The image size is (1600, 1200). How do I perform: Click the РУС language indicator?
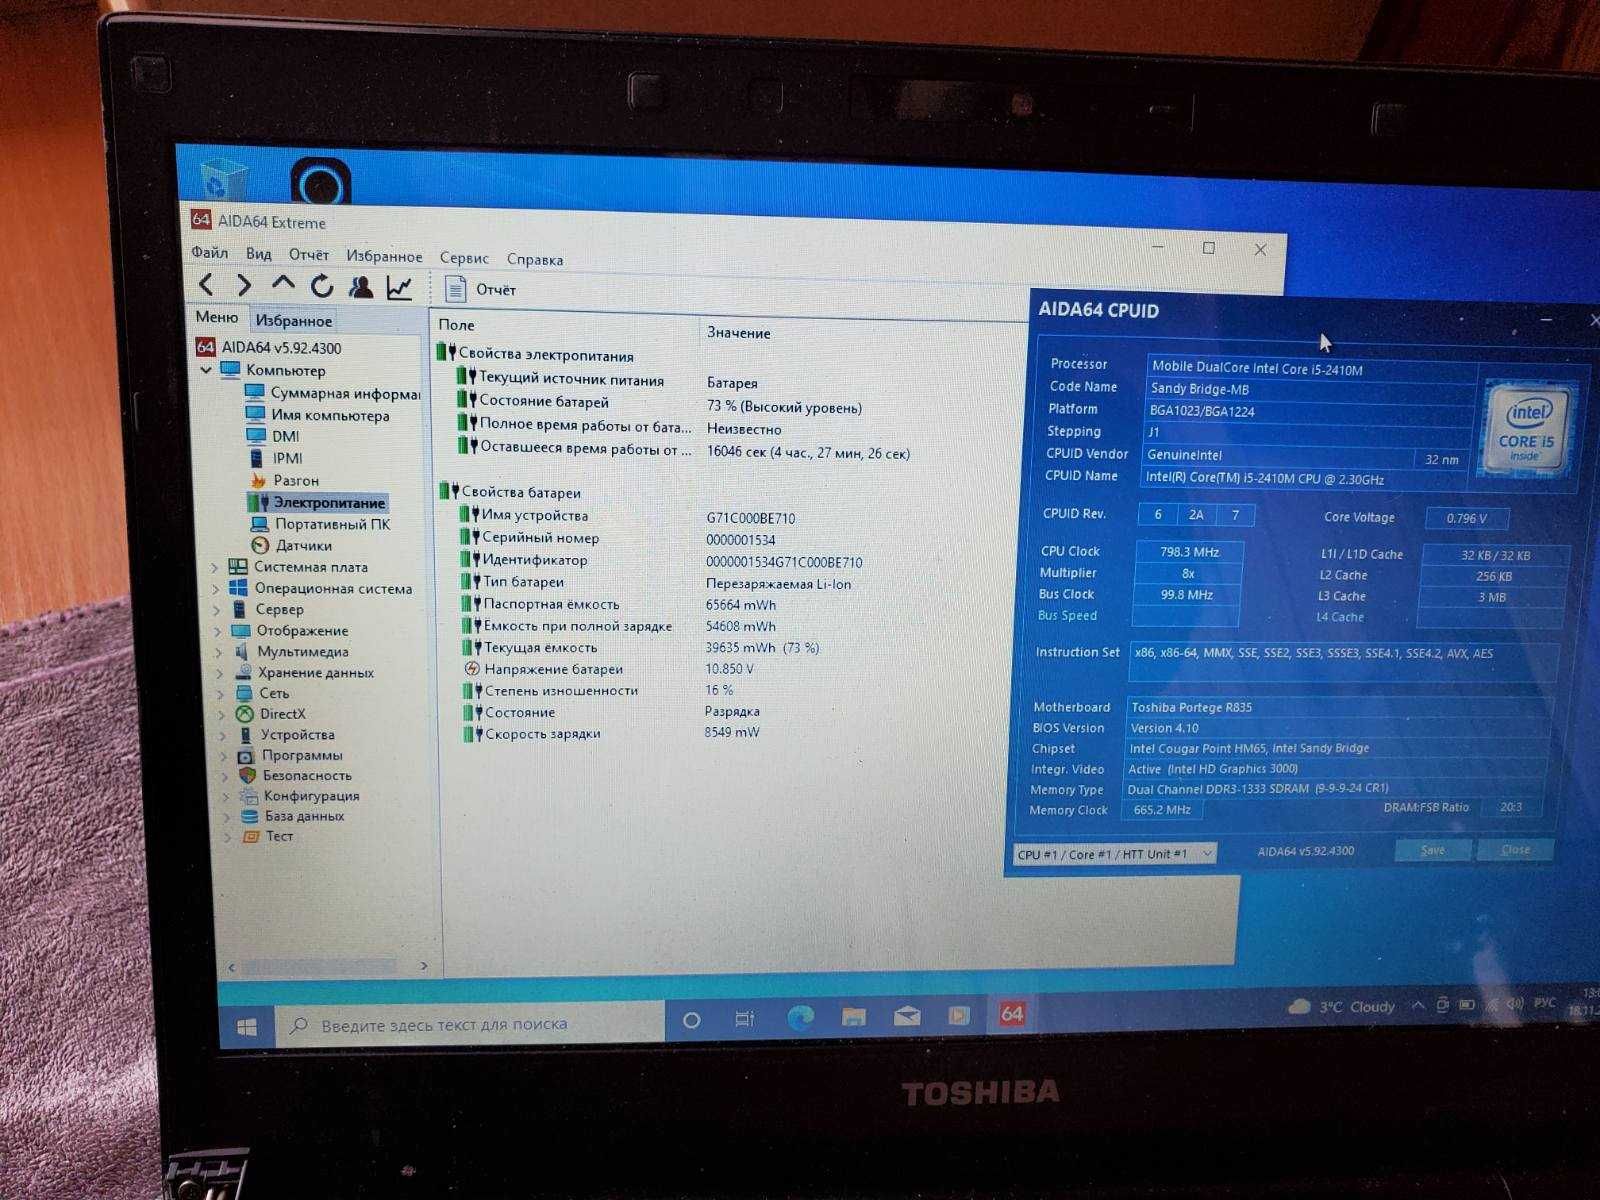(x=1545, y=1002)
